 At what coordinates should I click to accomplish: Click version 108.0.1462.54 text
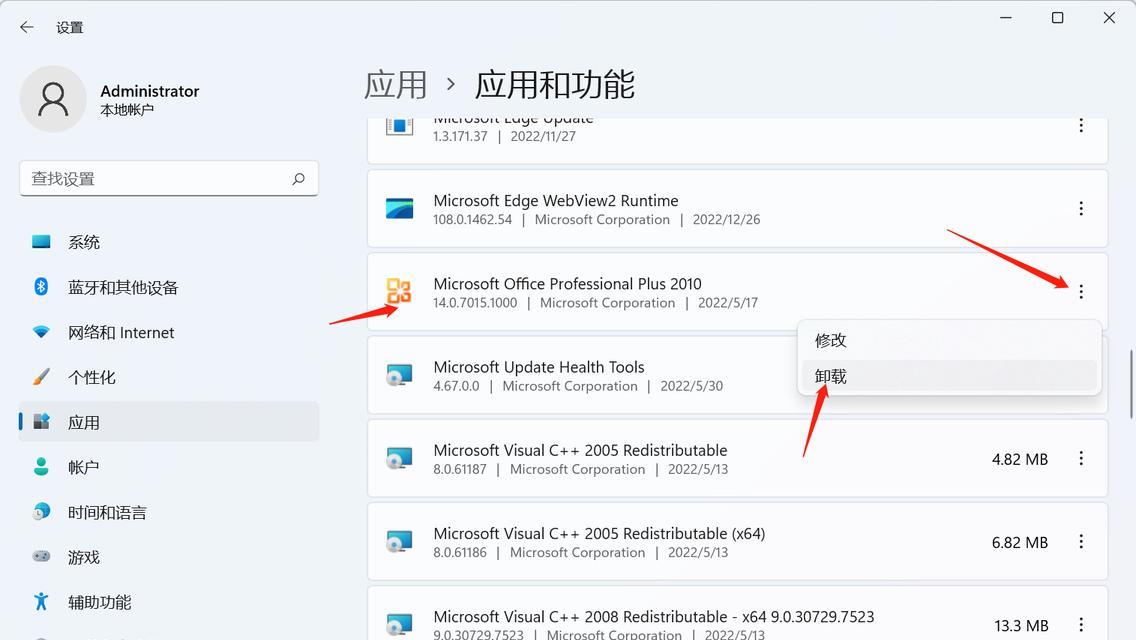(x=472, y=220)
